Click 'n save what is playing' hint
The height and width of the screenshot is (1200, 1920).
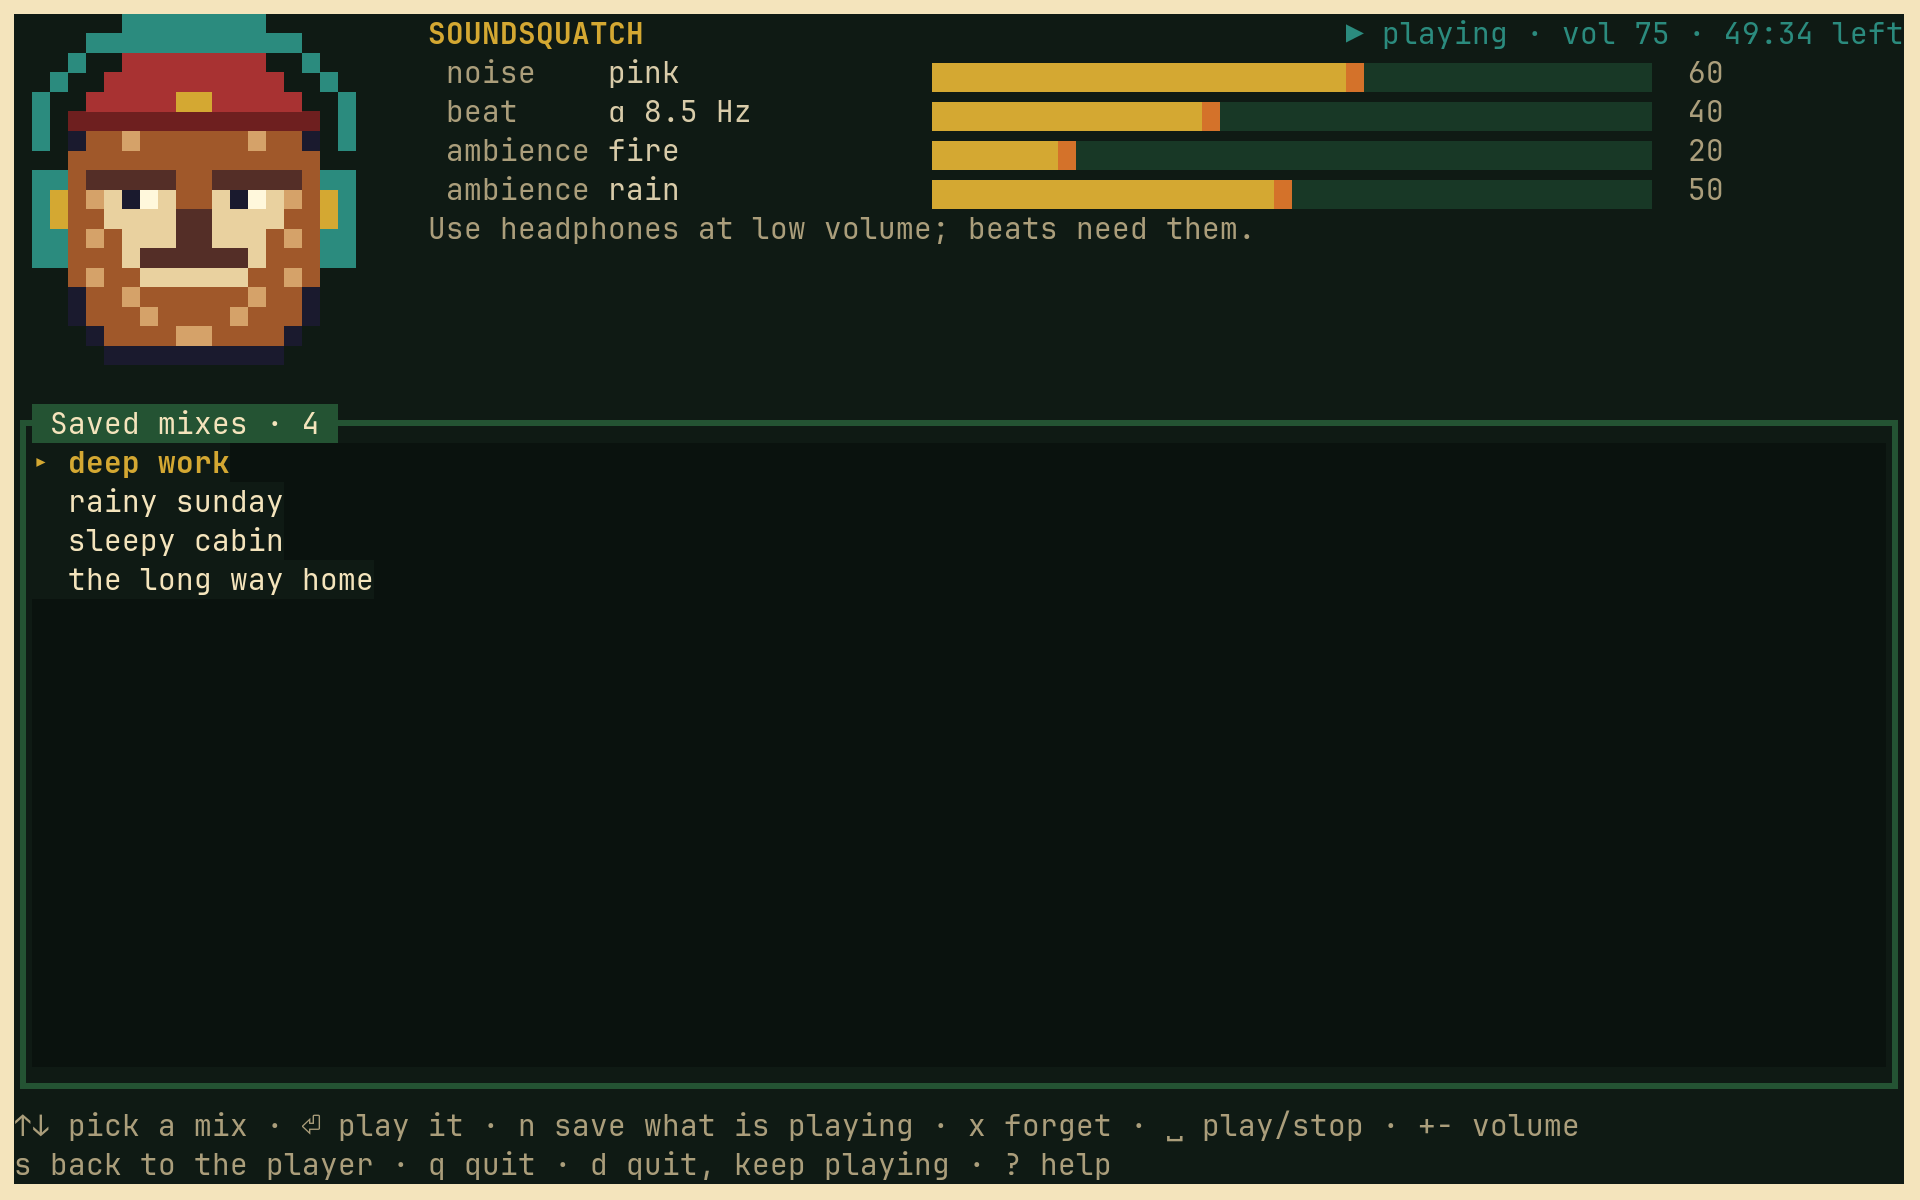click(716, 1126)
